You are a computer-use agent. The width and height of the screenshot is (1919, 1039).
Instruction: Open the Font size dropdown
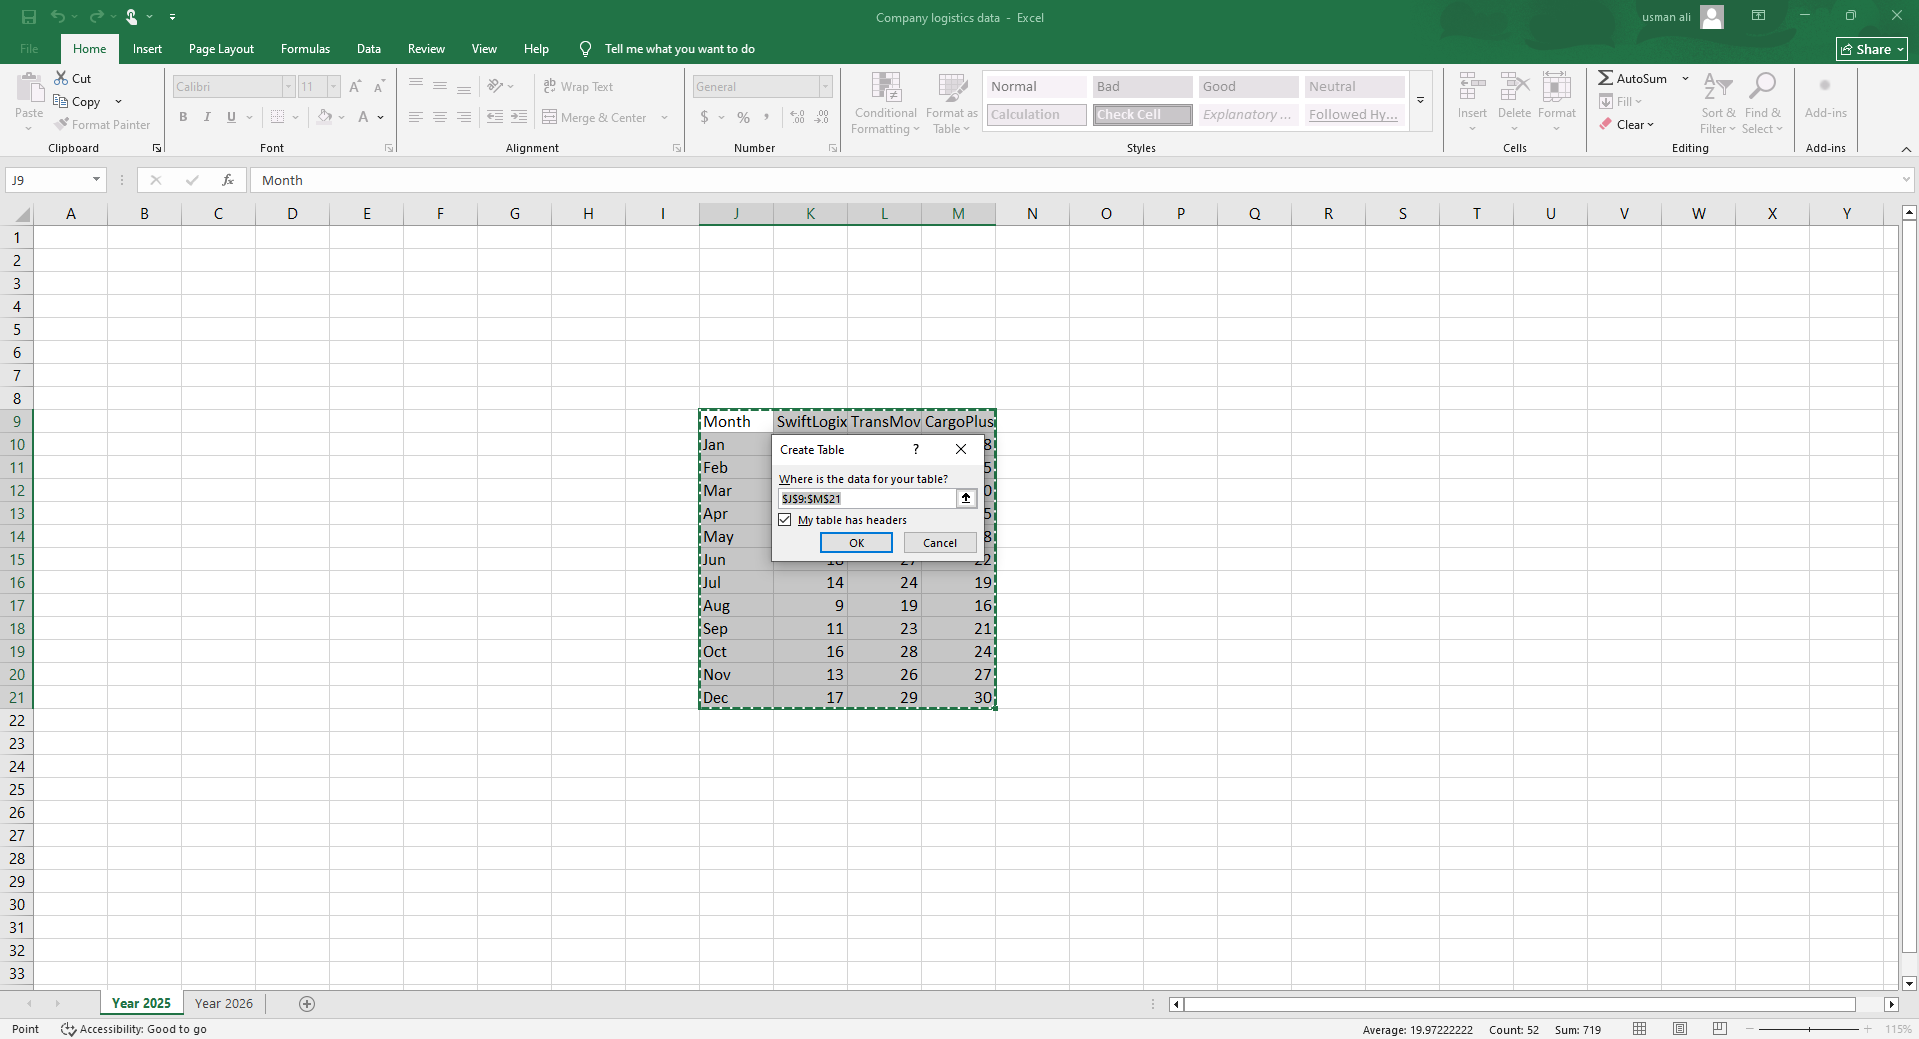point(334,87)
